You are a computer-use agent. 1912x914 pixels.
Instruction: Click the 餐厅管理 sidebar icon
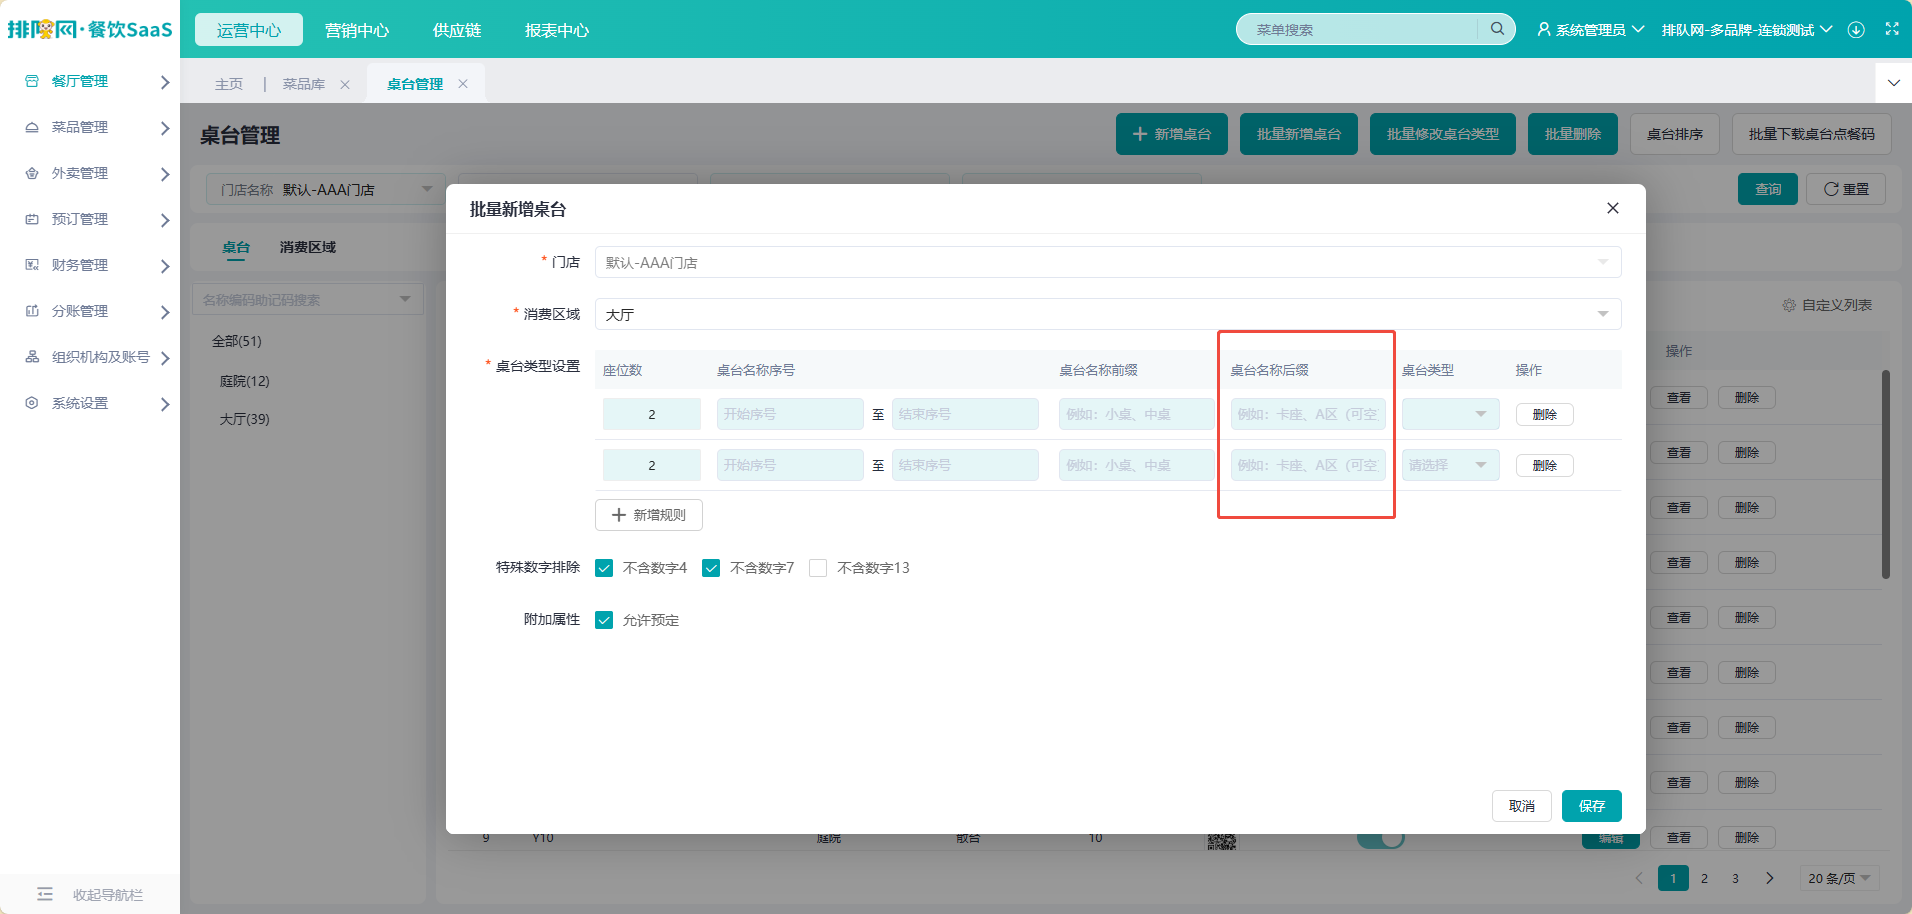(x=32, y=81)
